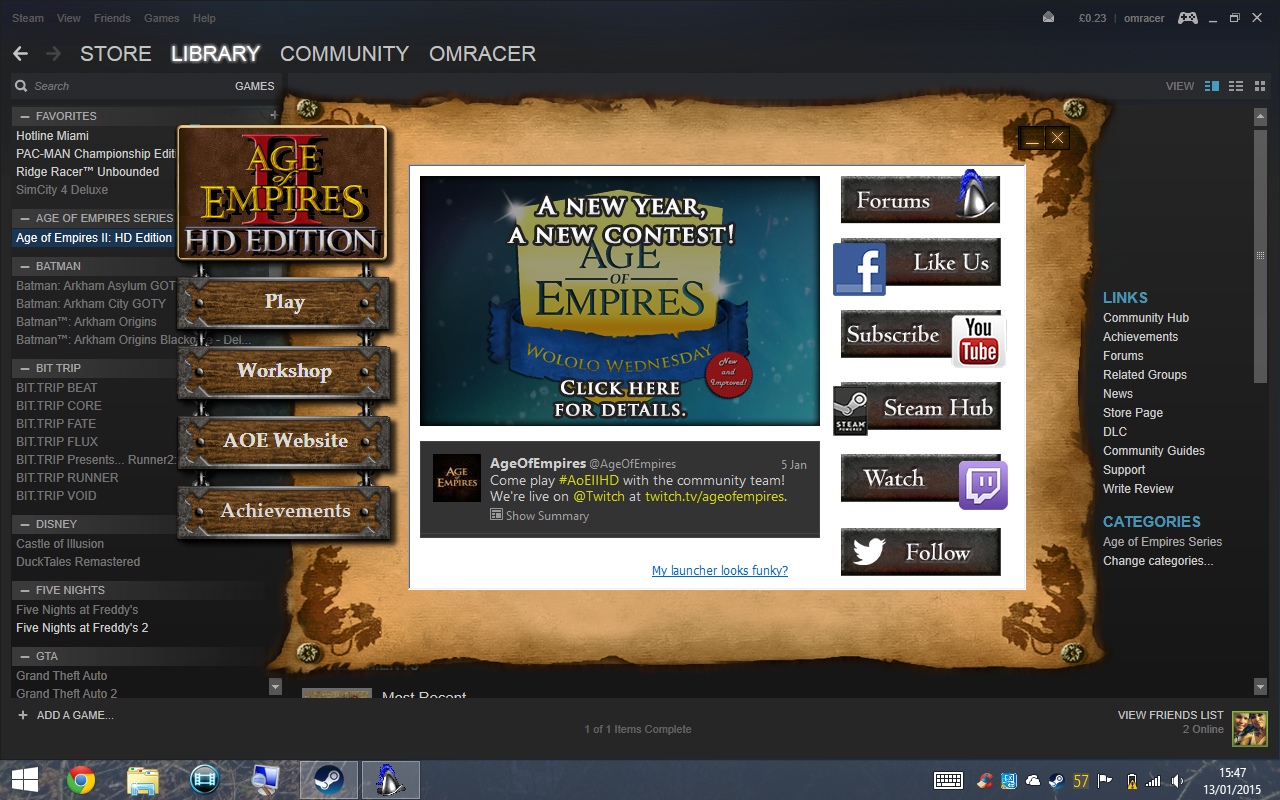Open the twitch.tv/ageofempires tweet link
The height and width of the screenshot is (800, 1280).
(x=715, y=497)
